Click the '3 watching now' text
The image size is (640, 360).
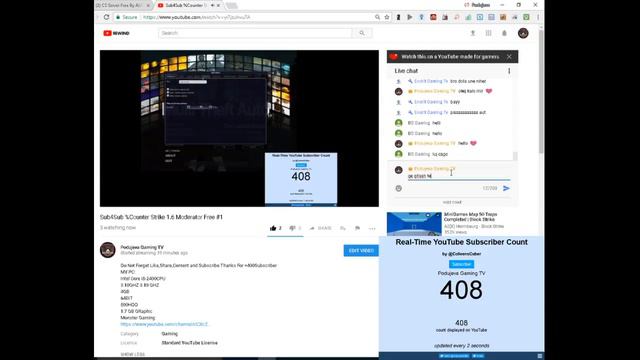point(118,228)
